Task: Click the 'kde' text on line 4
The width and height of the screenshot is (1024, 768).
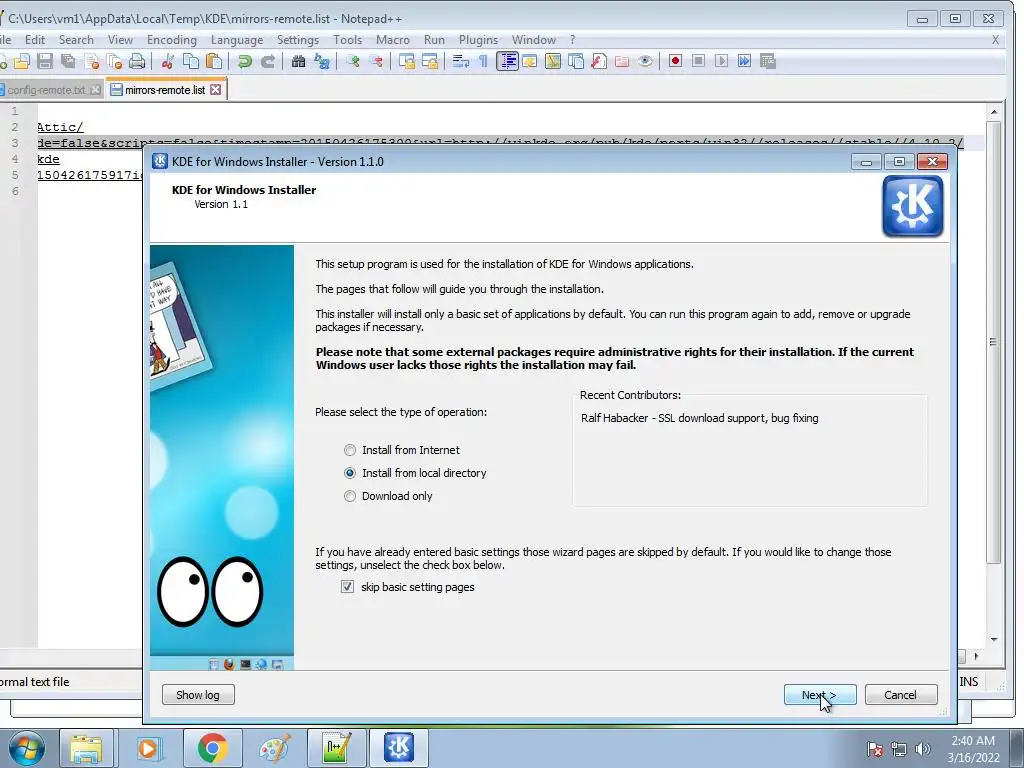Action: [48, 159]
